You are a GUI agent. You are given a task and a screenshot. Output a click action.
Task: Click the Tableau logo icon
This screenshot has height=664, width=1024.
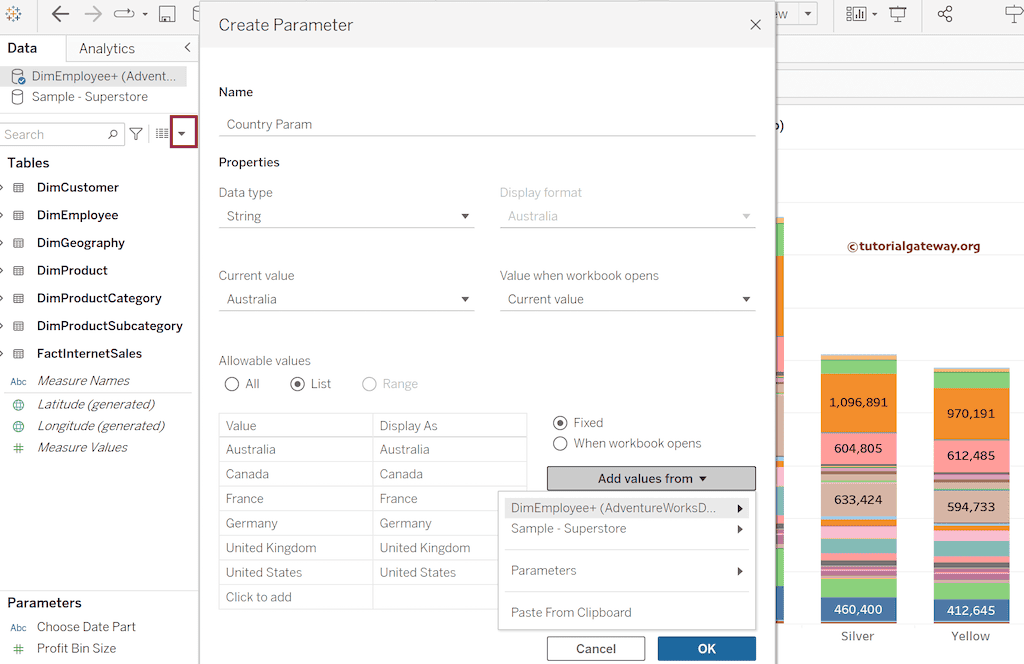[14, 14]
